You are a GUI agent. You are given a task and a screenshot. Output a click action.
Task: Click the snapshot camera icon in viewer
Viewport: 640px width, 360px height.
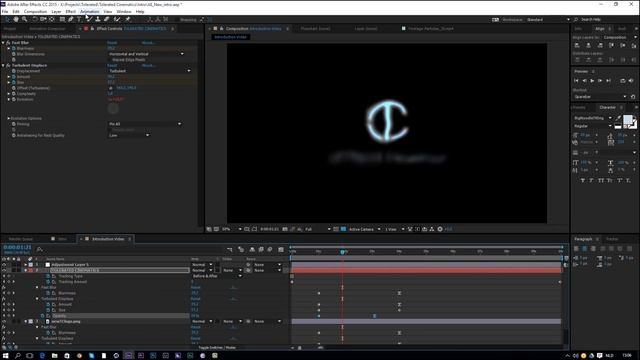click(x=285, y=229)
